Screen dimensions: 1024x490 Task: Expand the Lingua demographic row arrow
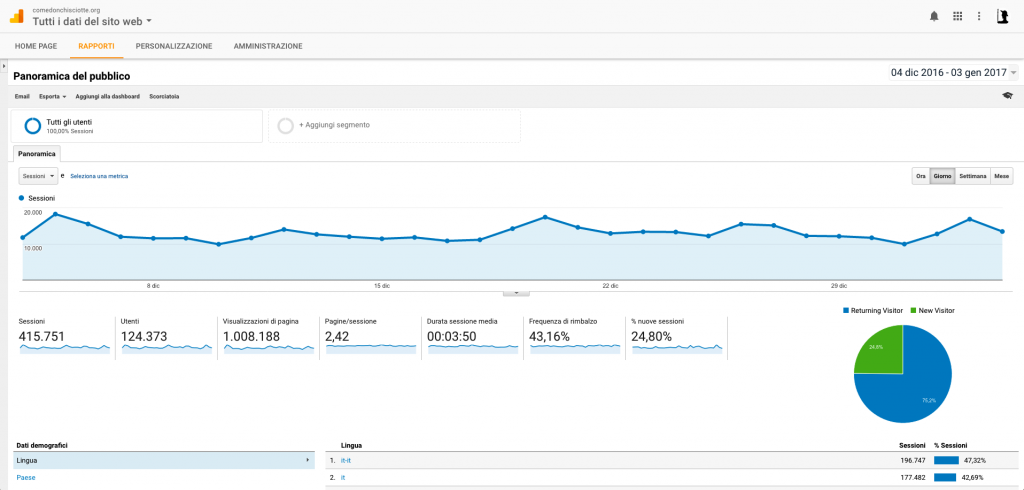click(x=307, y=460)
